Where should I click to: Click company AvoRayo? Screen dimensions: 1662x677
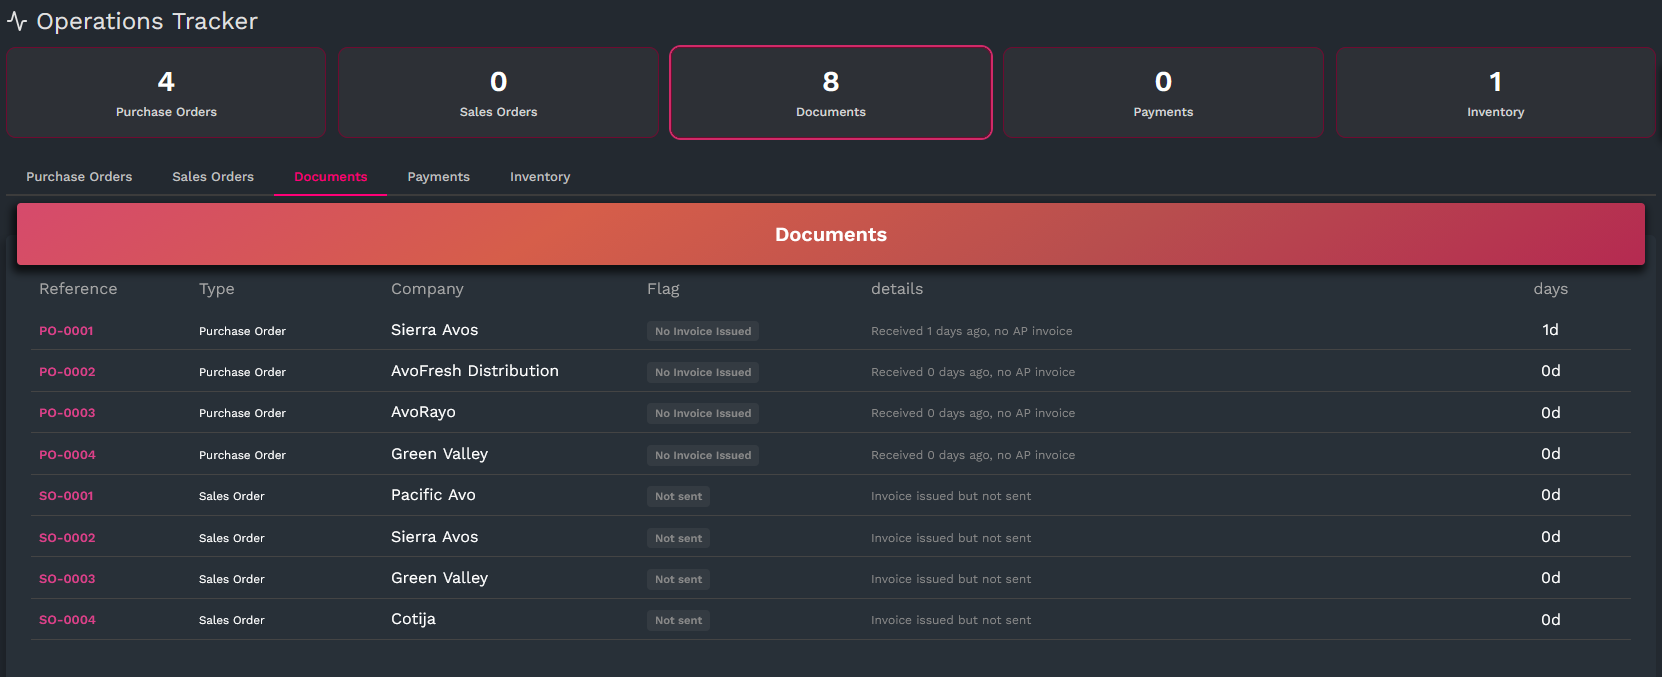(x=423, y=413)
